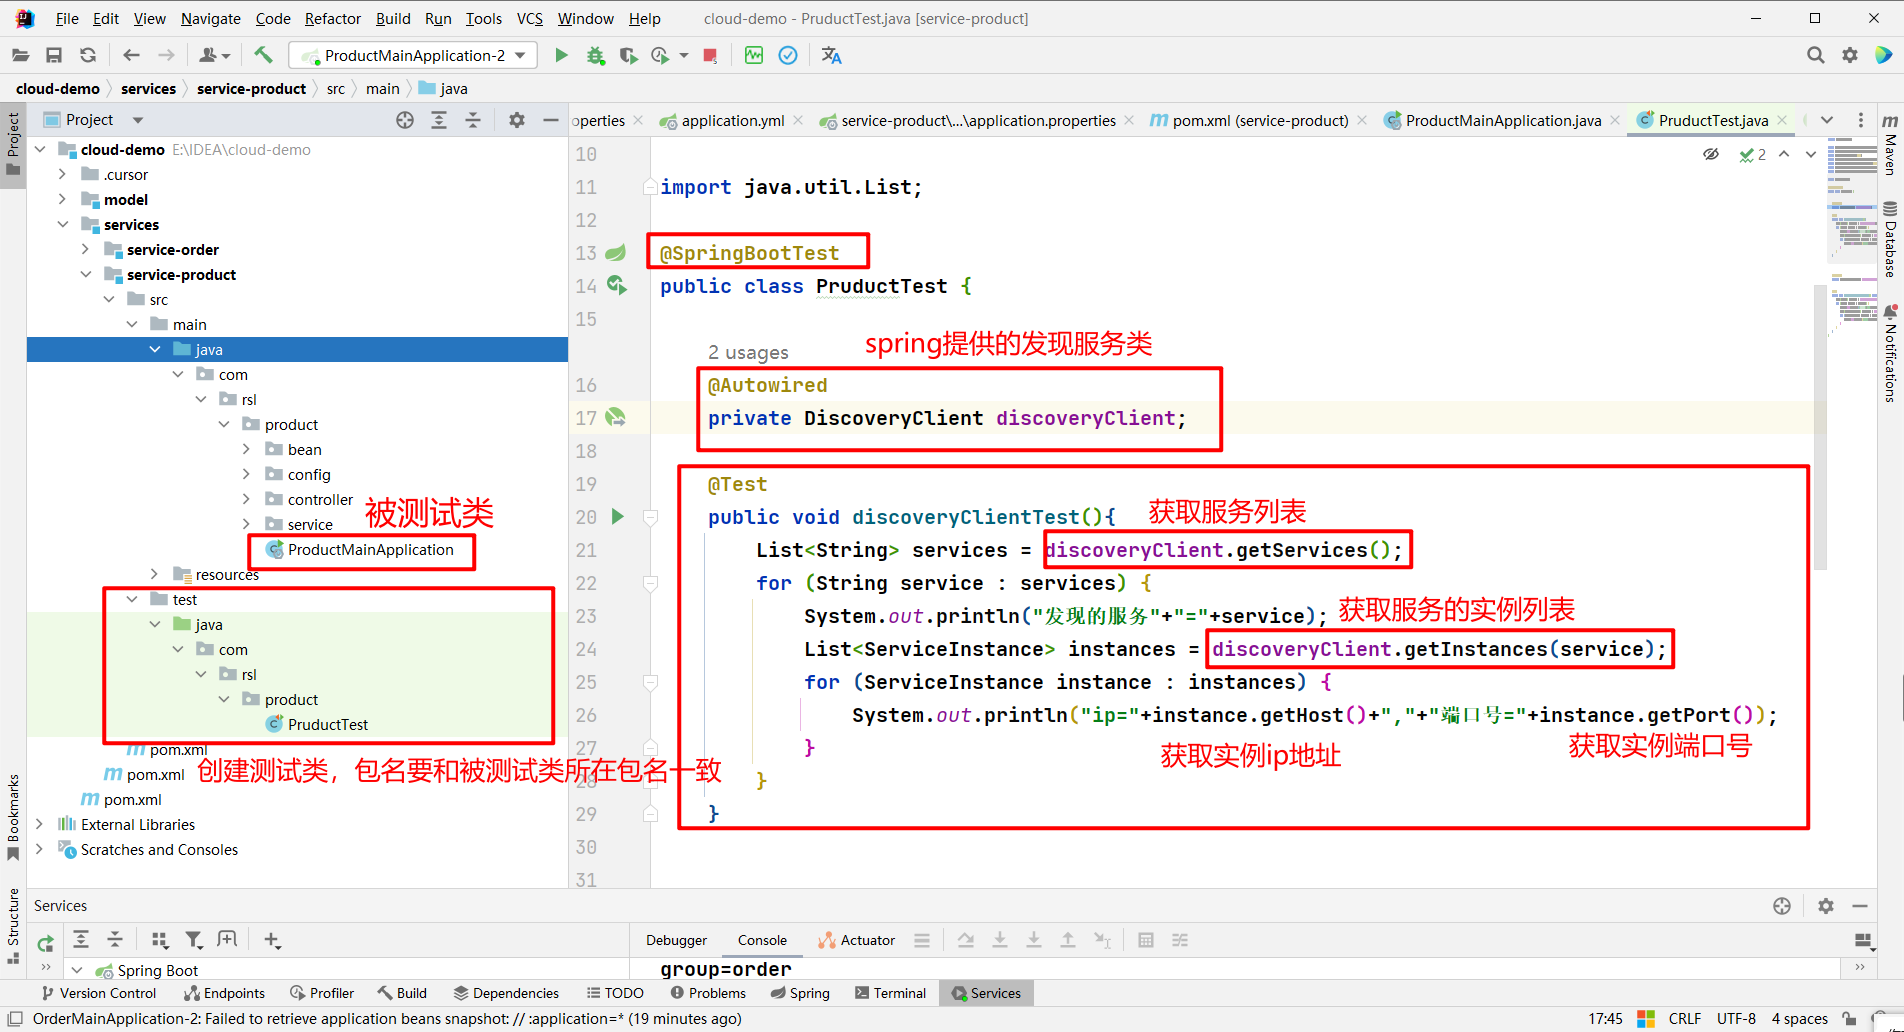Add a service with the plus icon

click(272, 940)
